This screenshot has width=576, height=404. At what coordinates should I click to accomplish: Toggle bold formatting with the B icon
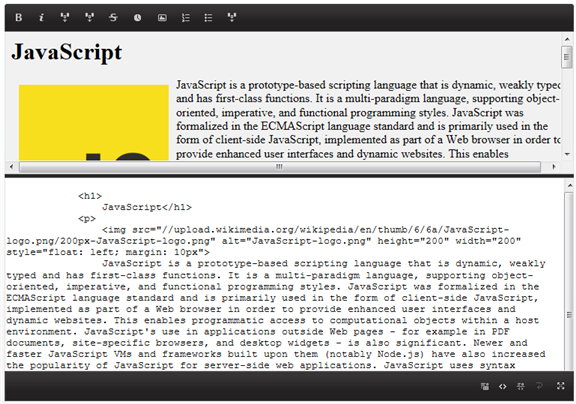point(18,17)
